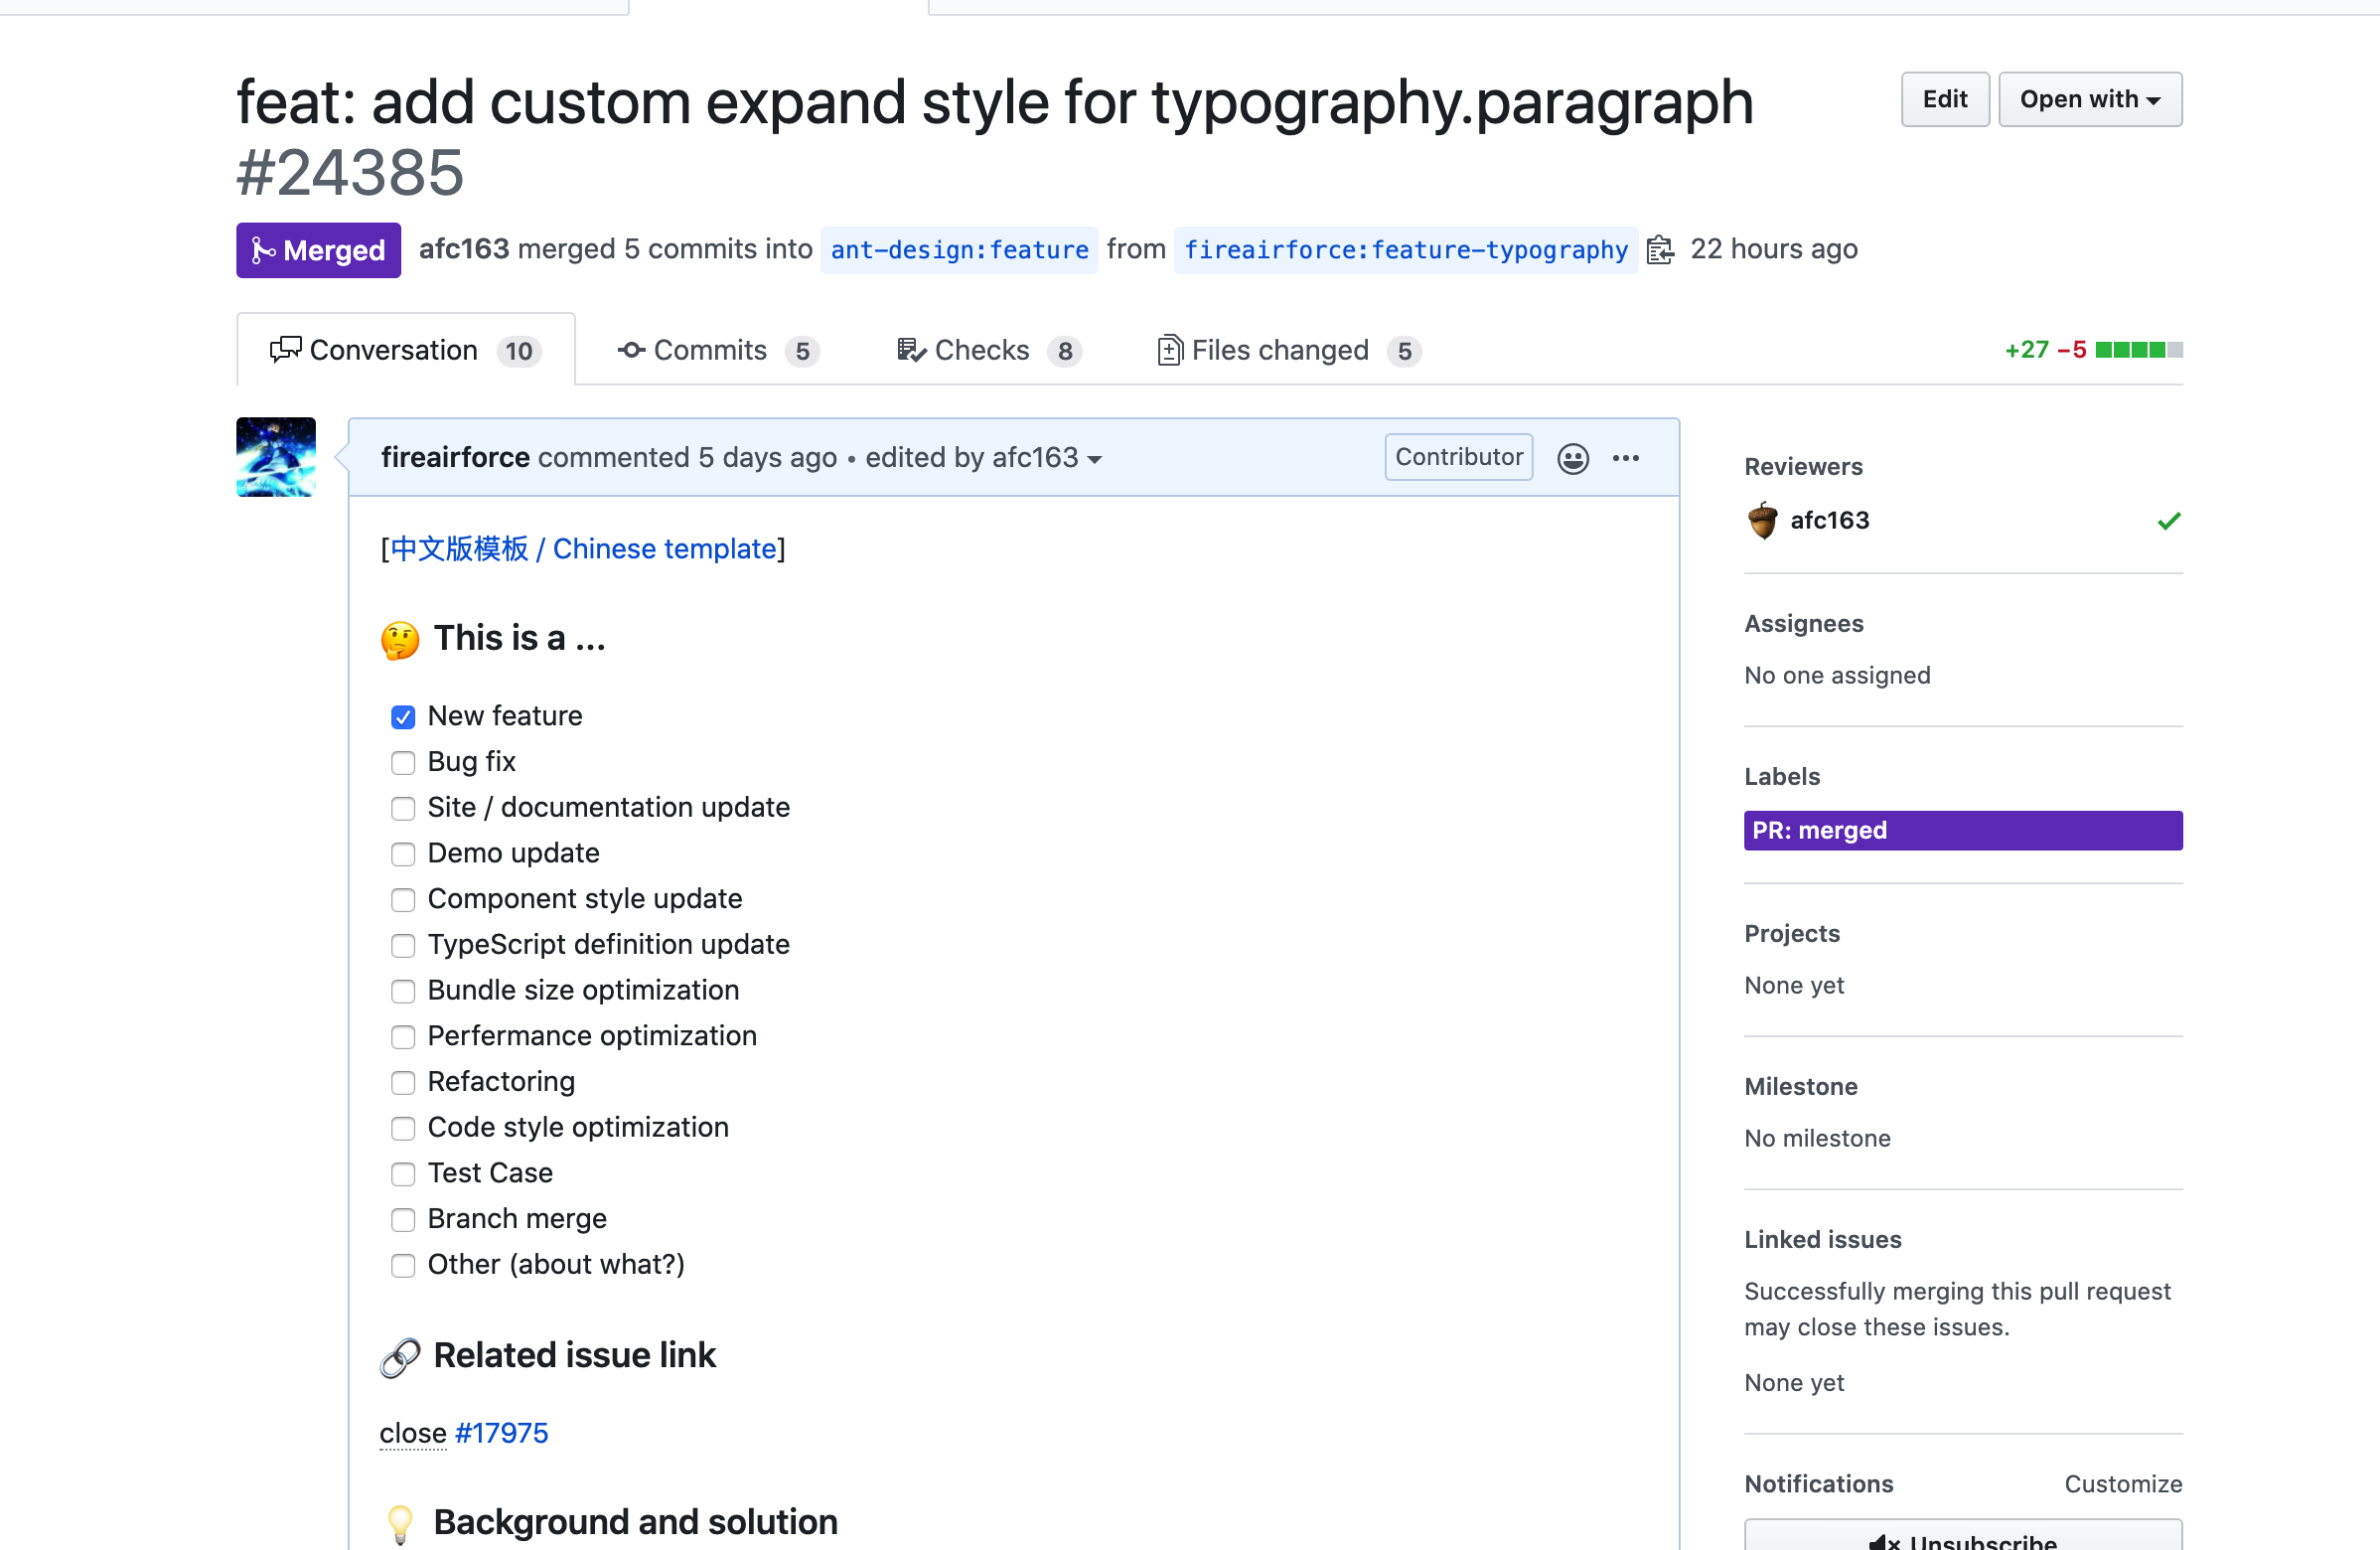
Task: Open linked issue #17975
Action: (x=501, y=1433)
